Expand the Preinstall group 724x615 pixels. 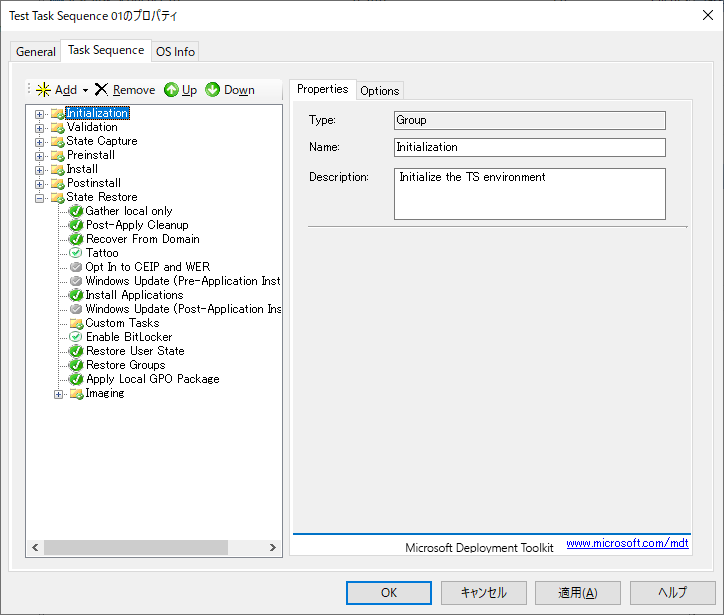point(40,156)
